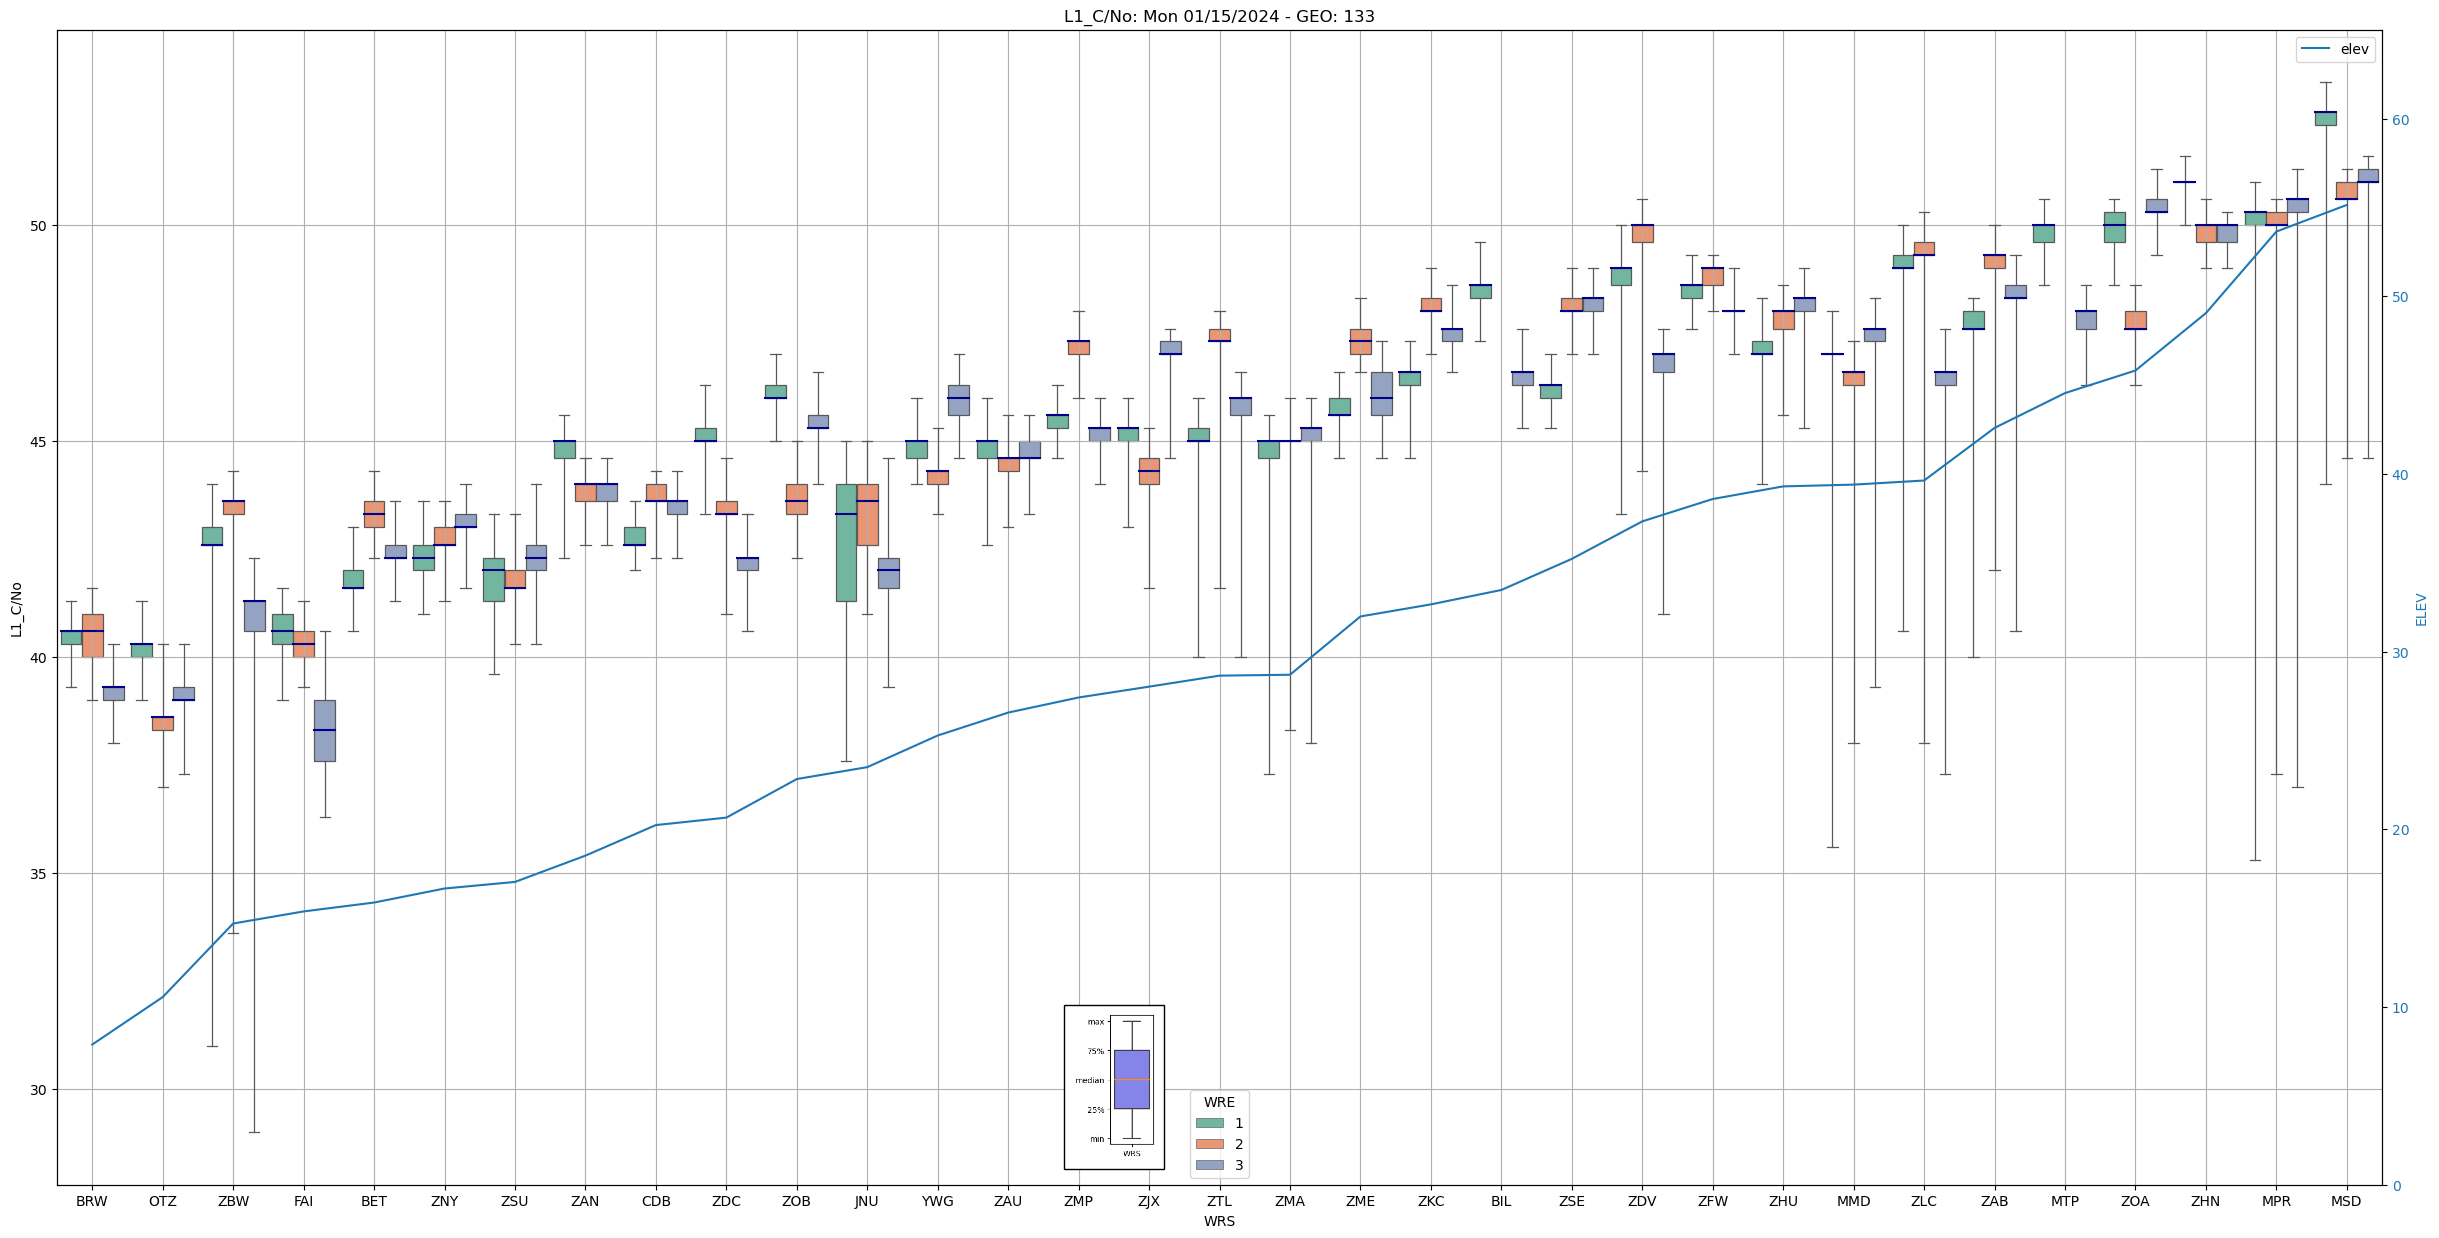Click the CDB station label
The image size is (2439, 1238).
pos(656,1201)
